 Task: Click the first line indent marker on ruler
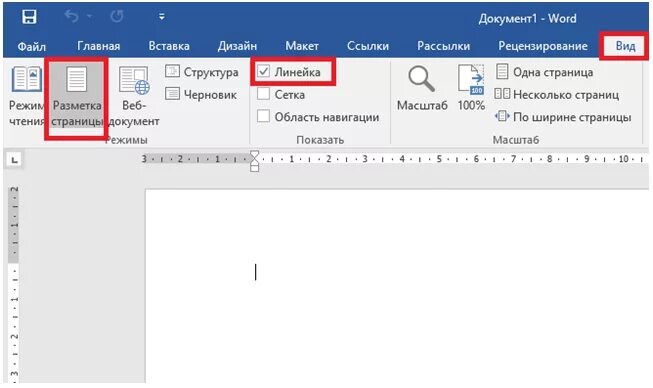254,155
